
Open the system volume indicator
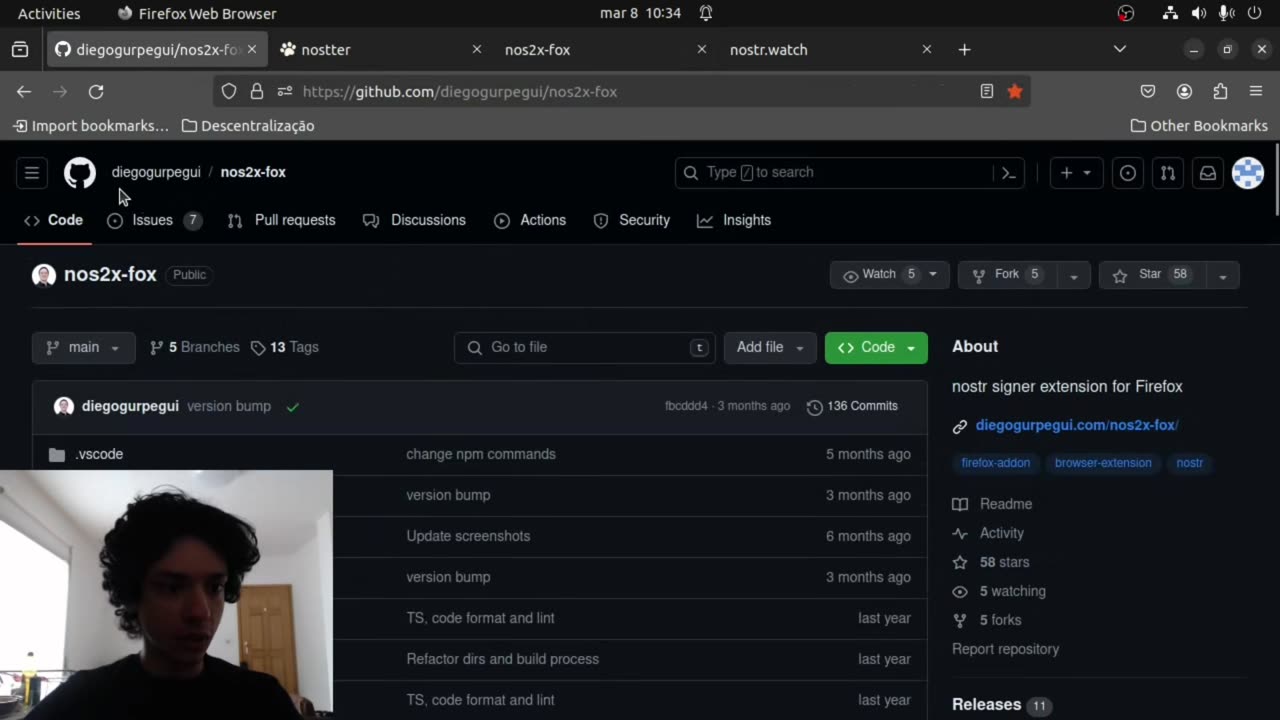click(1198, 13)
